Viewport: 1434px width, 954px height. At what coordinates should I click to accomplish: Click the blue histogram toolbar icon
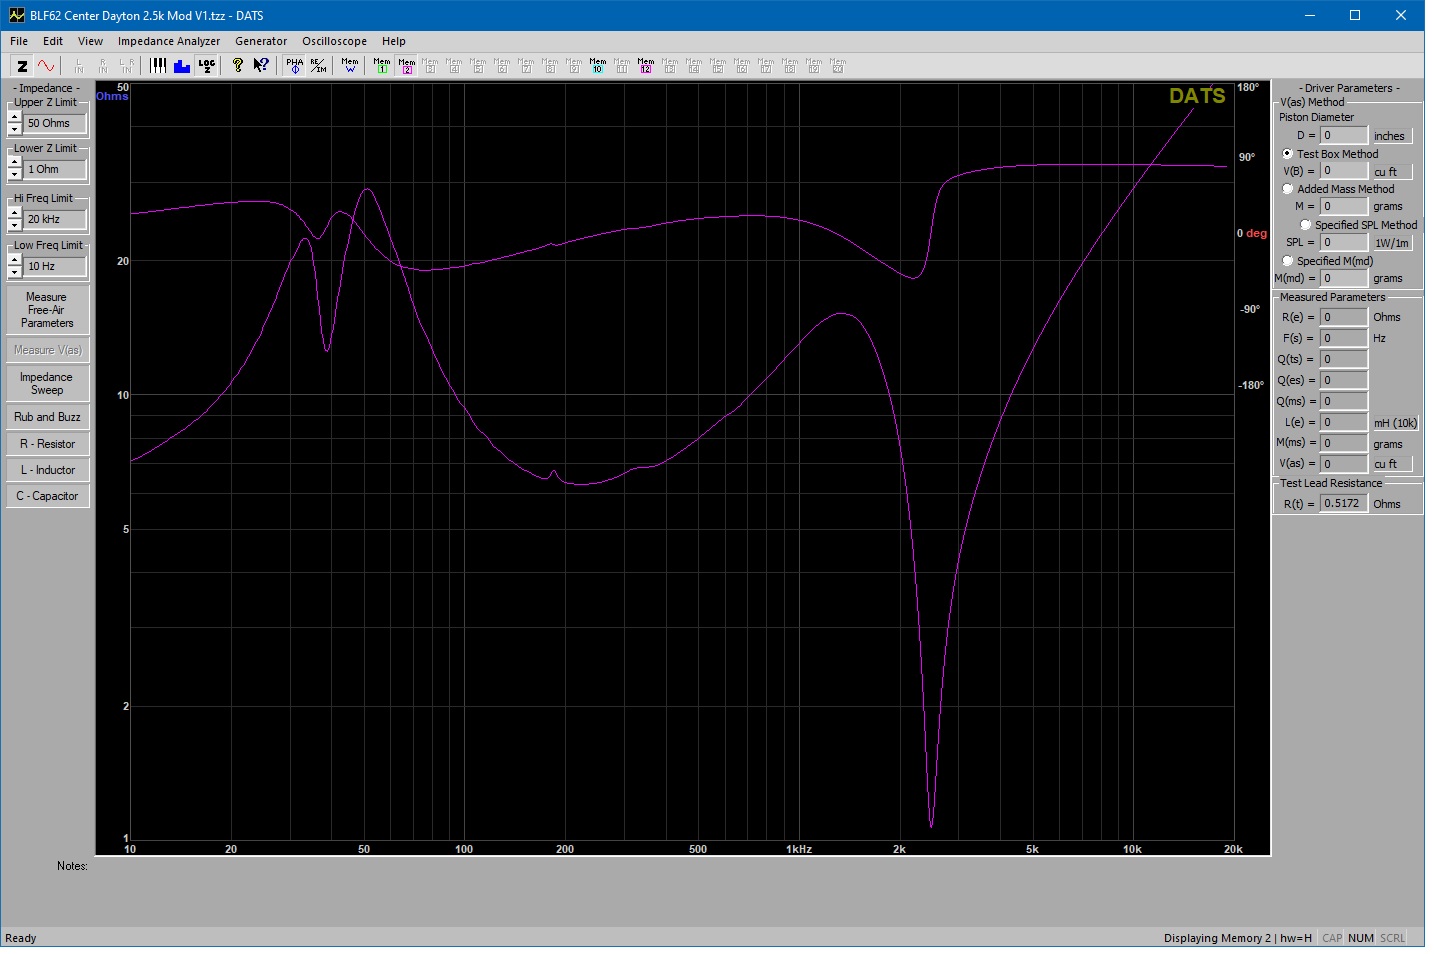click(182, 66)
